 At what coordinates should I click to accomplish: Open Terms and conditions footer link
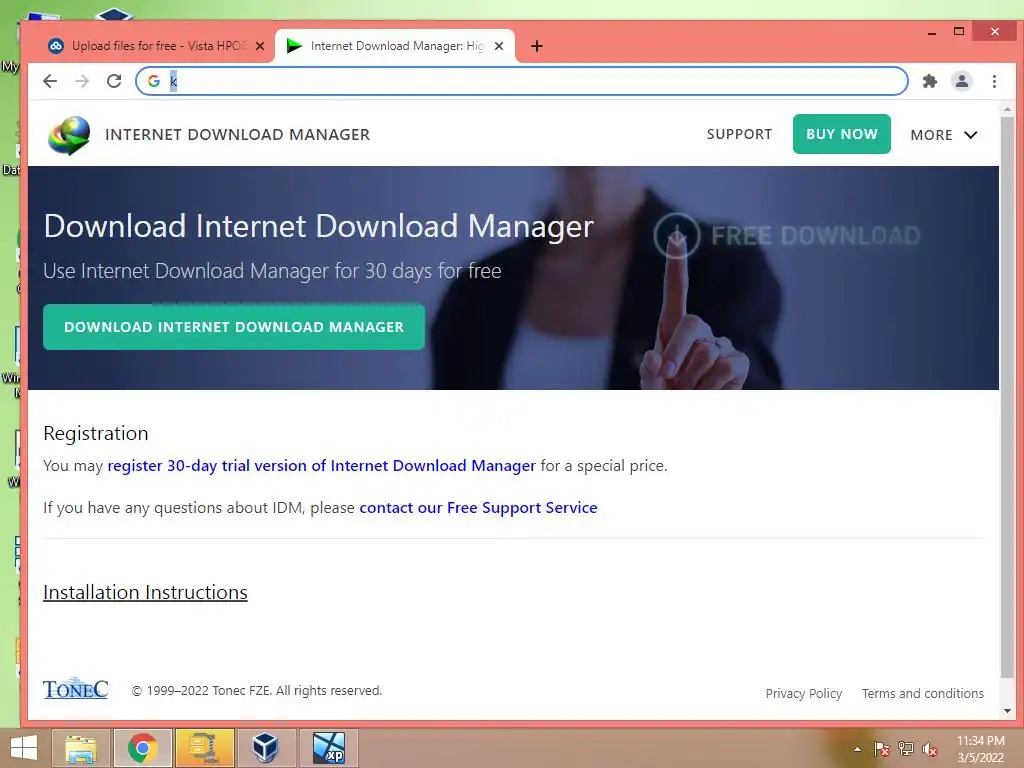(x=922, y=694)
